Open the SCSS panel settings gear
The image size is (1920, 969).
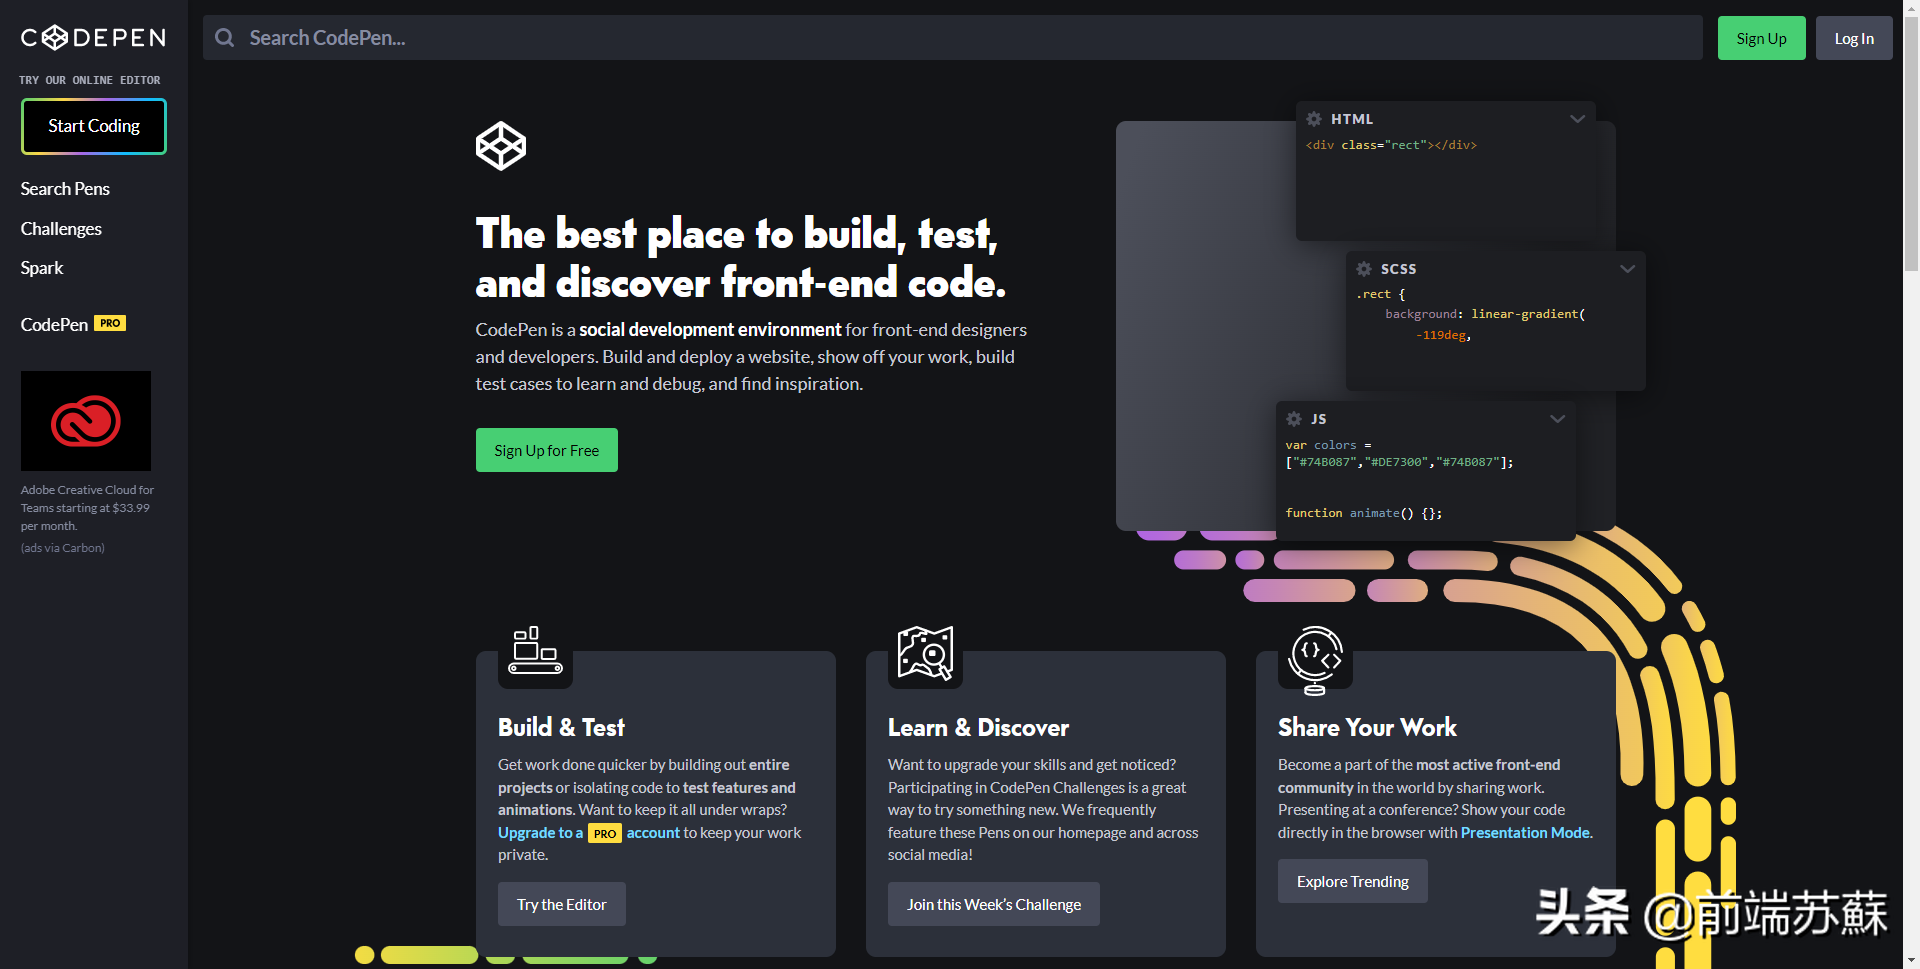[x=1364, y=269]
